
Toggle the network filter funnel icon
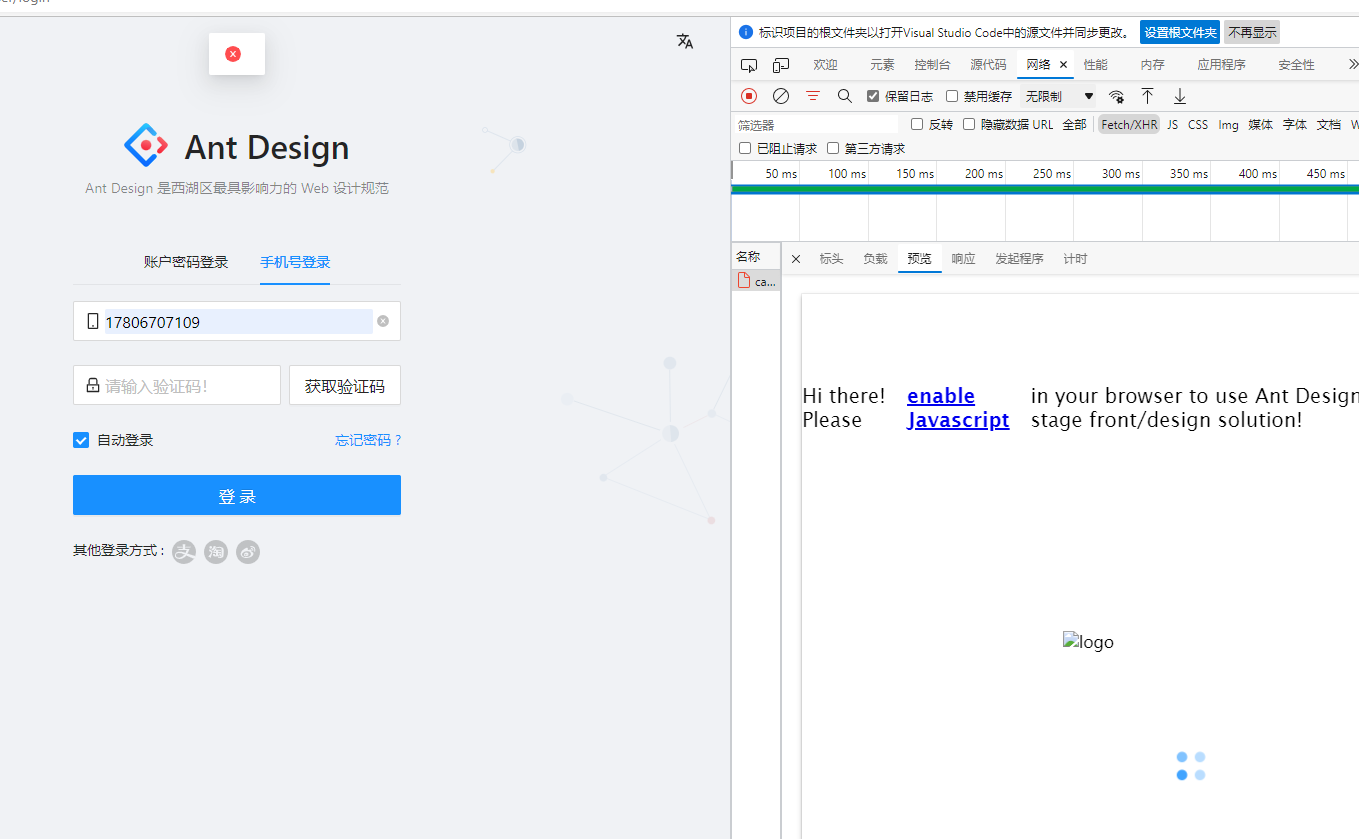click(813, 96)
